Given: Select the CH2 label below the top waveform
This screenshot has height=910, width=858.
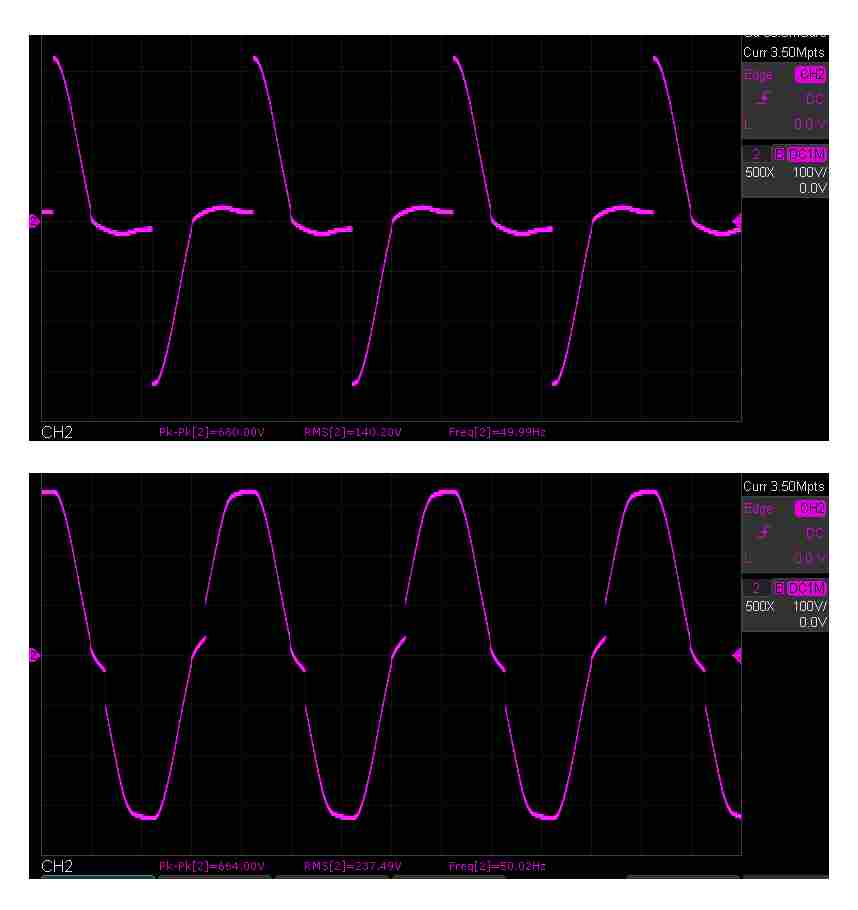Looking at the screenshot, I should click(x=56, y=433).
